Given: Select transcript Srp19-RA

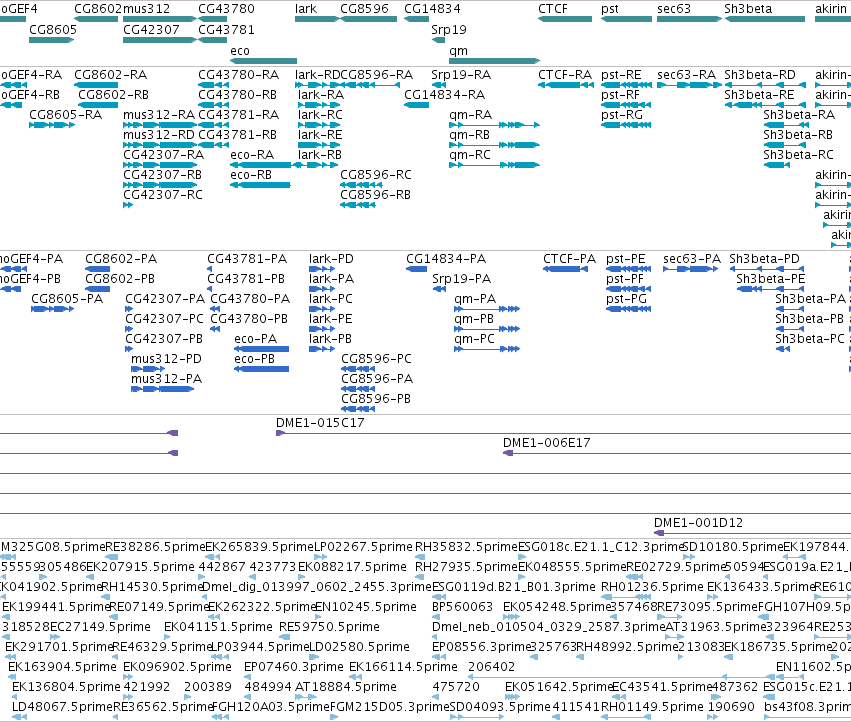Looking at the screenshot, I should (439, 85).
